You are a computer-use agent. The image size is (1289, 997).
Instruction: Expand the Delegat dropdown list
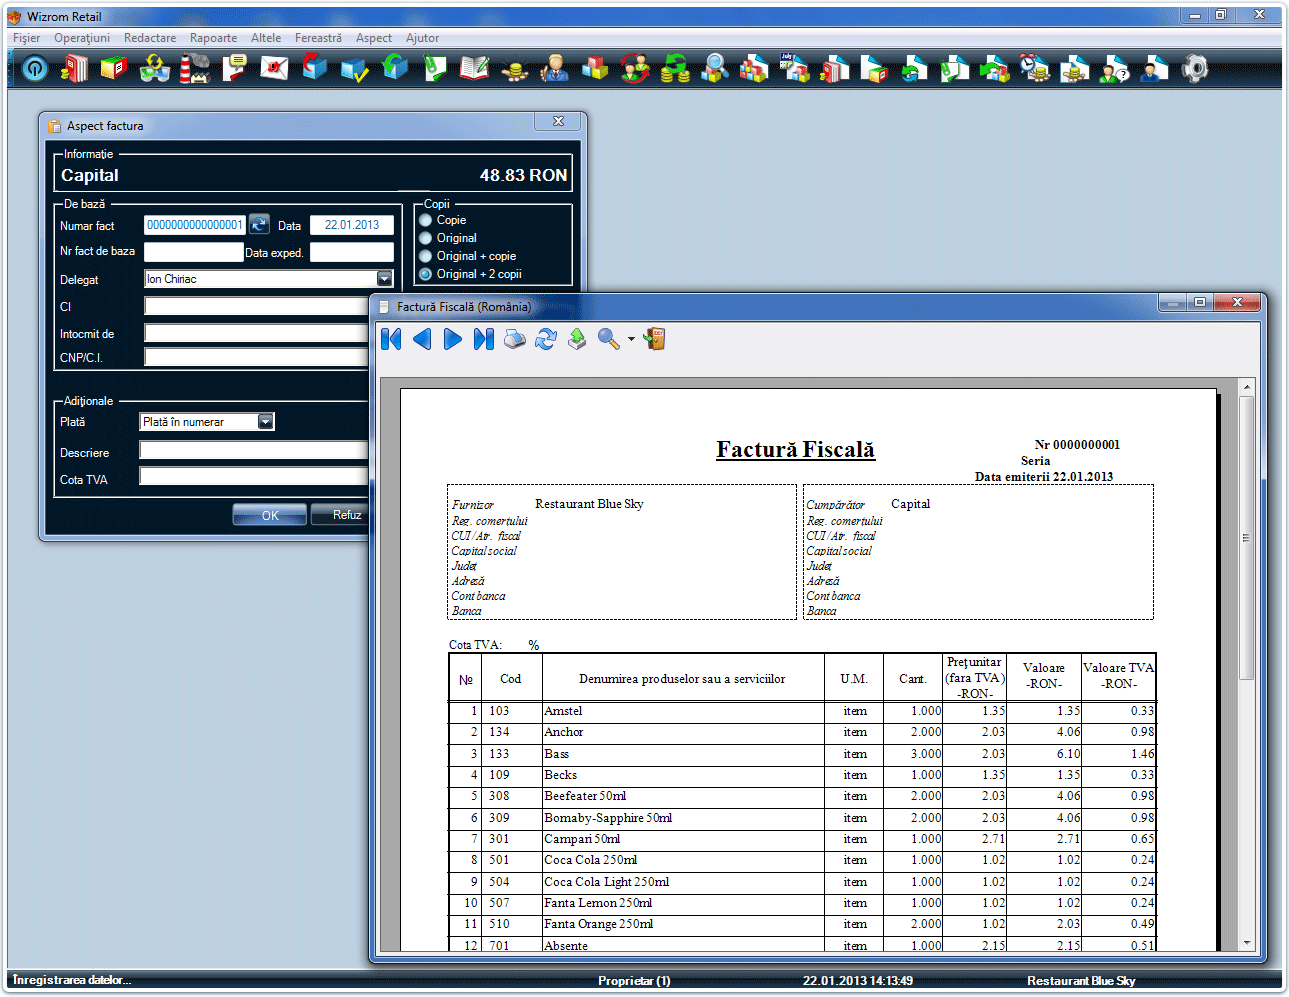384,279
